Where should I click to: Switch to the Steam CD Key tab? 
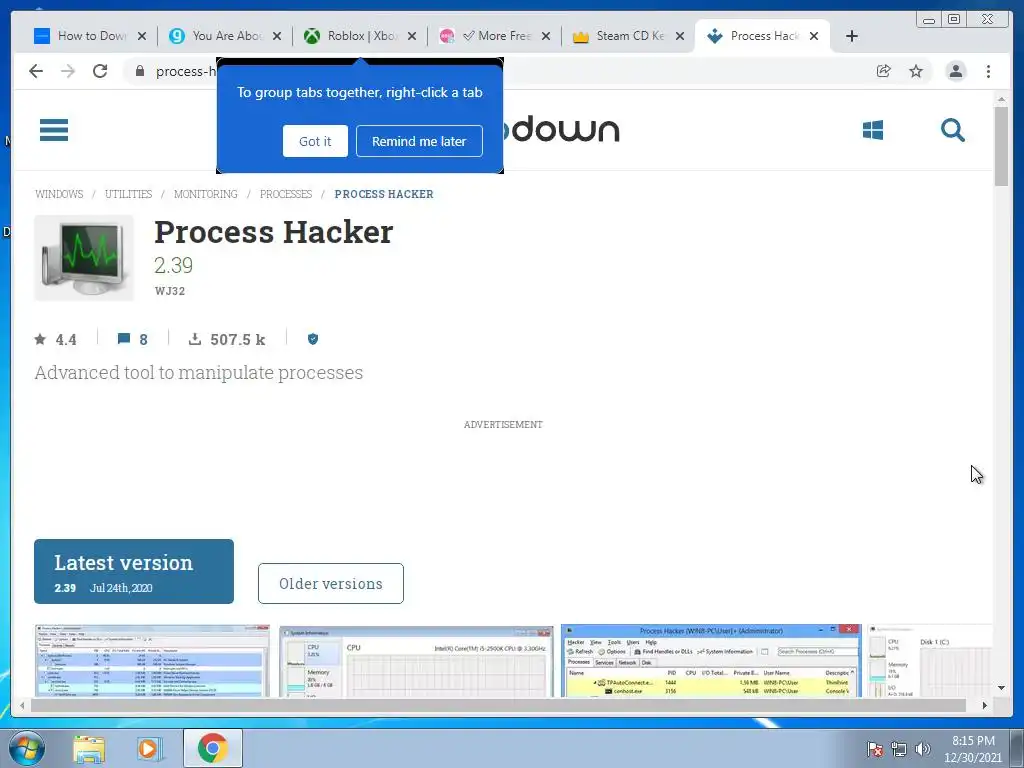(x=629, y=36)
